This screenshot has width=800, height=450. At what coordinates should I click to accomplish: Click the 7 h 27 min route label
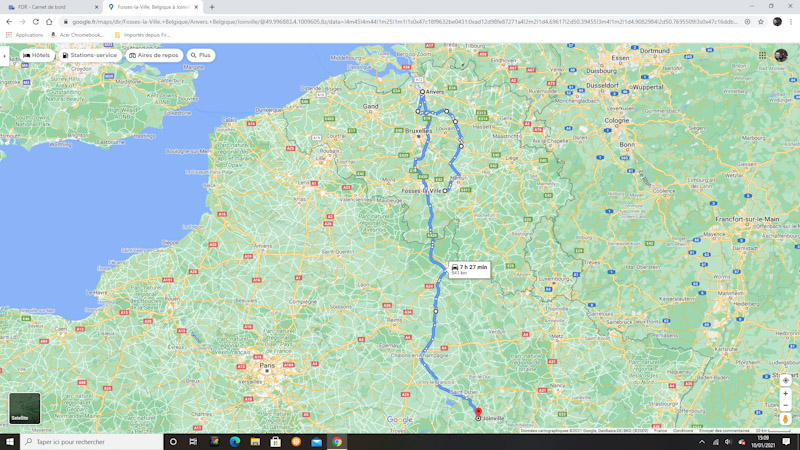coord(469,269)
